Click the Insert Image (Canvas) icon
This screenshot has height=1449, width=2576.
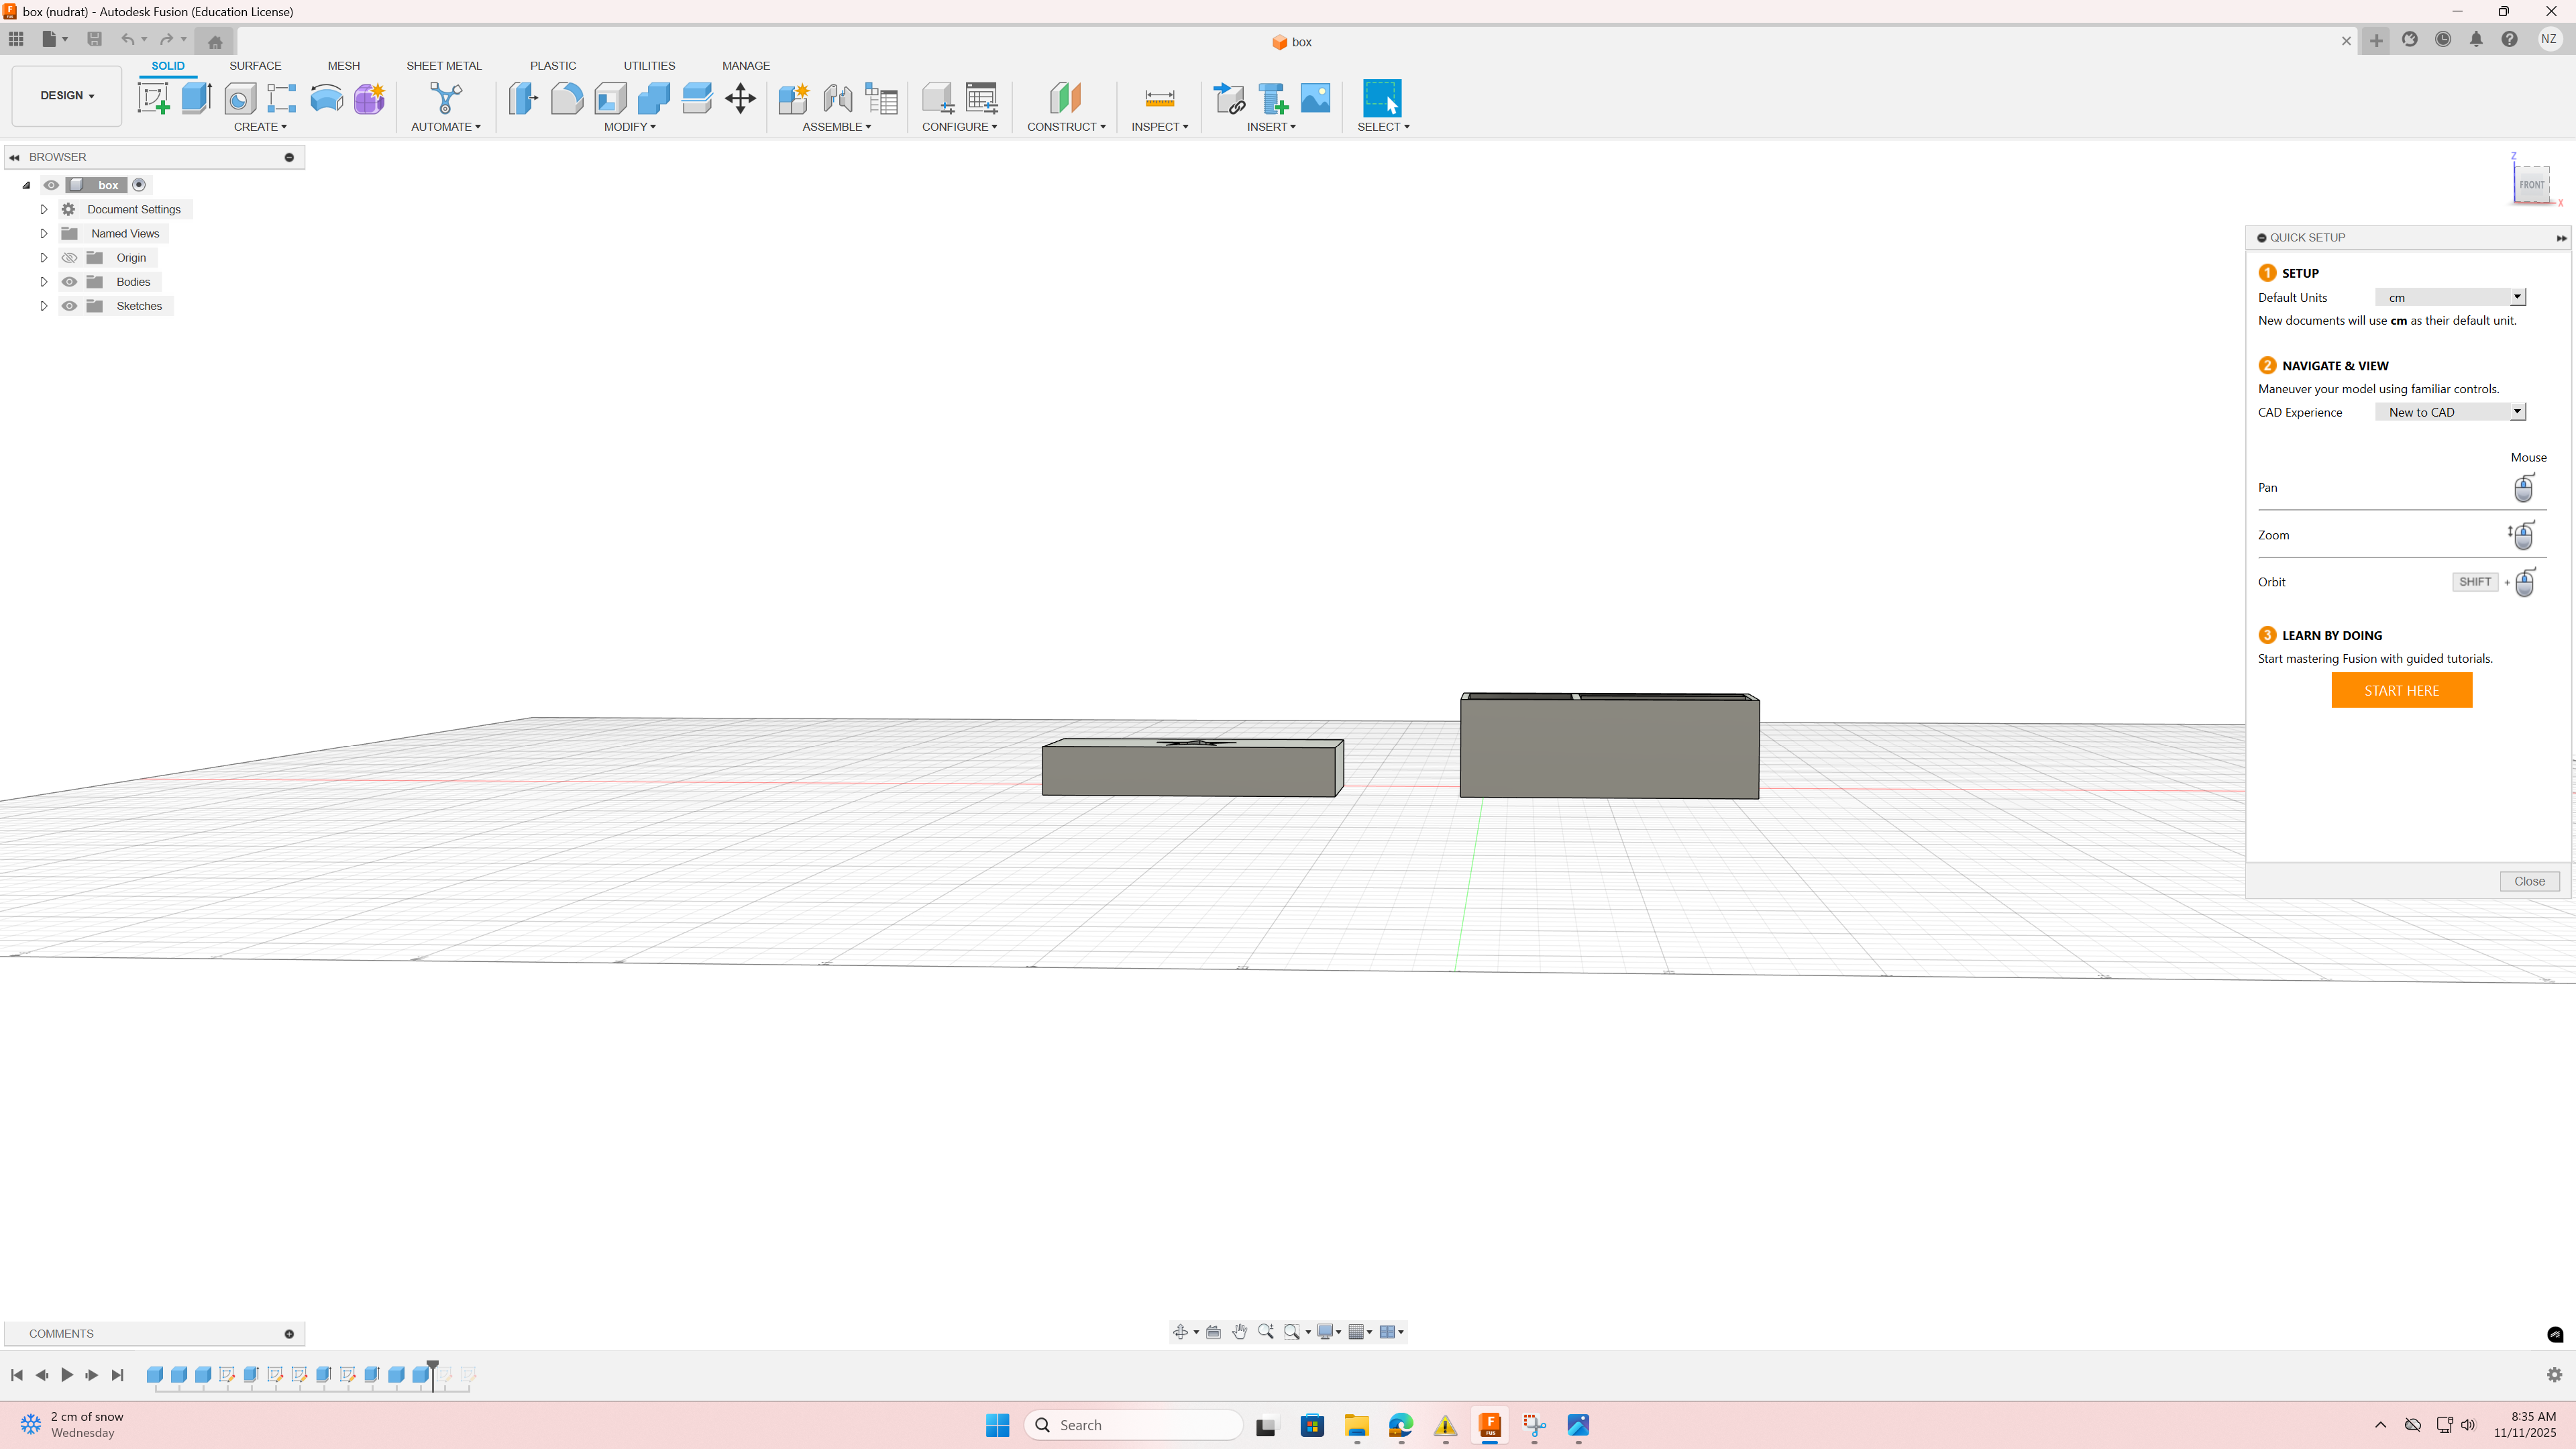1315,98
